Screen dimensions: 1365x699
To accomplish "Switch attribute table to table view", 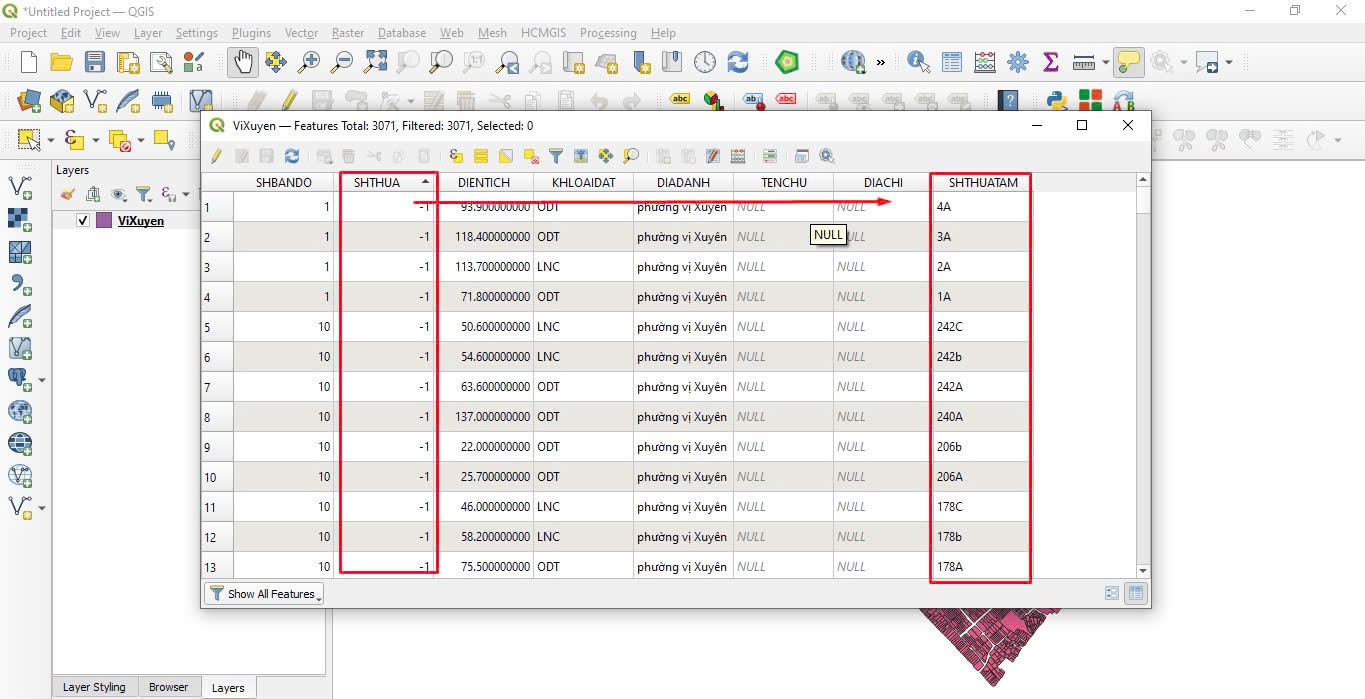I will click(x=1135, y=593).
